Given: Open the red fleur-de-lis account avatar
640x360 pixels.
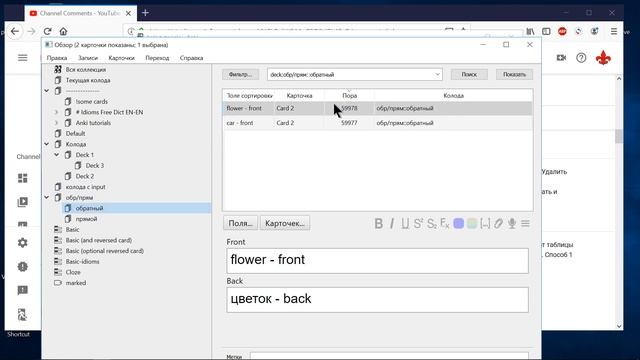Looking at the screenshot, I should pyautogui.click(x=603, y=58).
